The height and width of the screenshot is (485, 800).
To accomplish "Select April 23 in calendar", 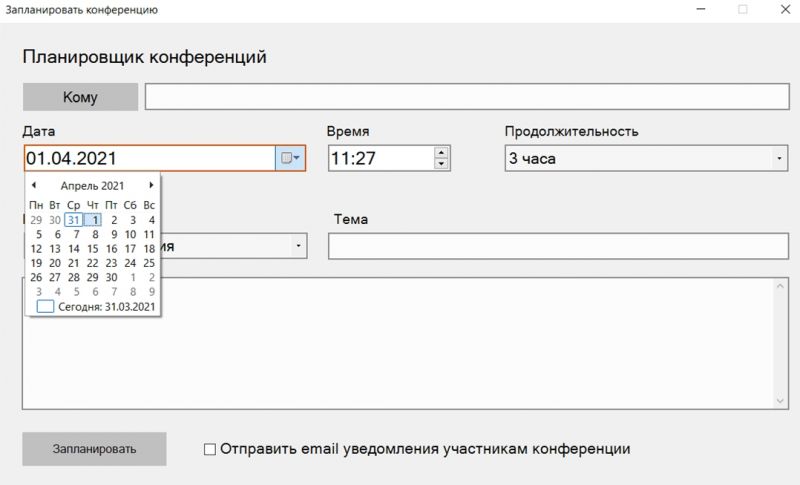I will tap(111, 263).
